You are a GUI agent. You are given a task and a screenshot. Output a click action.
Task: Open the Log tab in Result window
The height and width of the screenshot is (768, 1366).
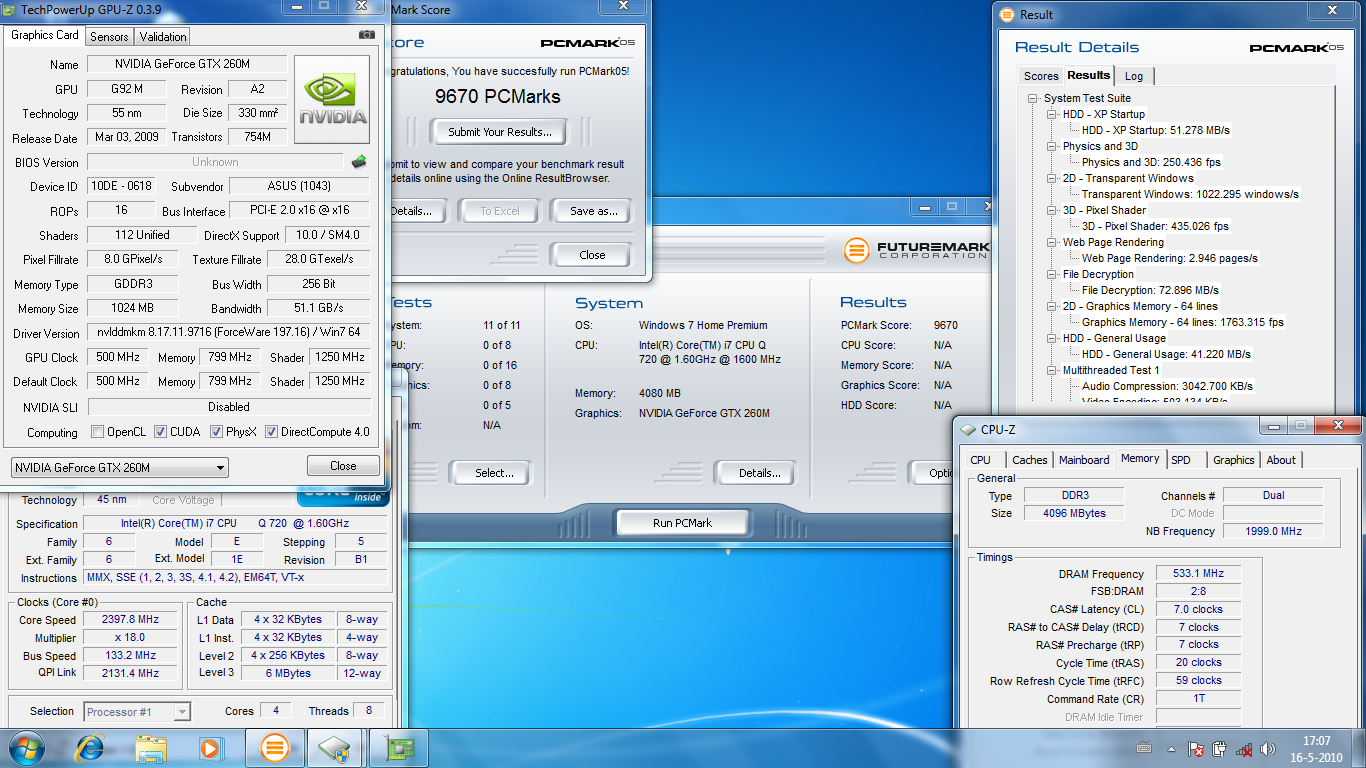(1134, 76)
